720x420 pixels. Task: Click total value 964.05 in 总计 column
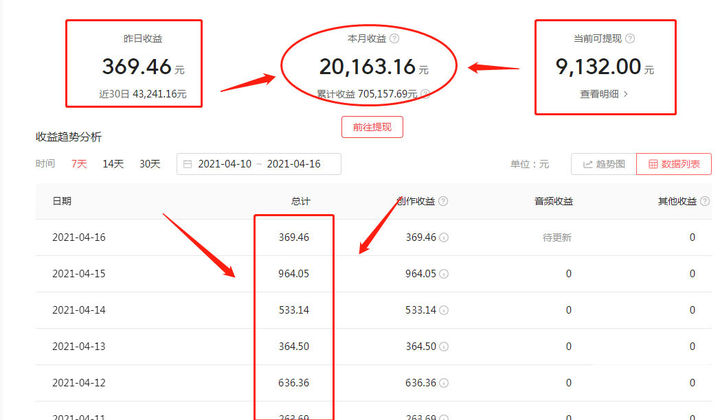click(x=294, y=274)
